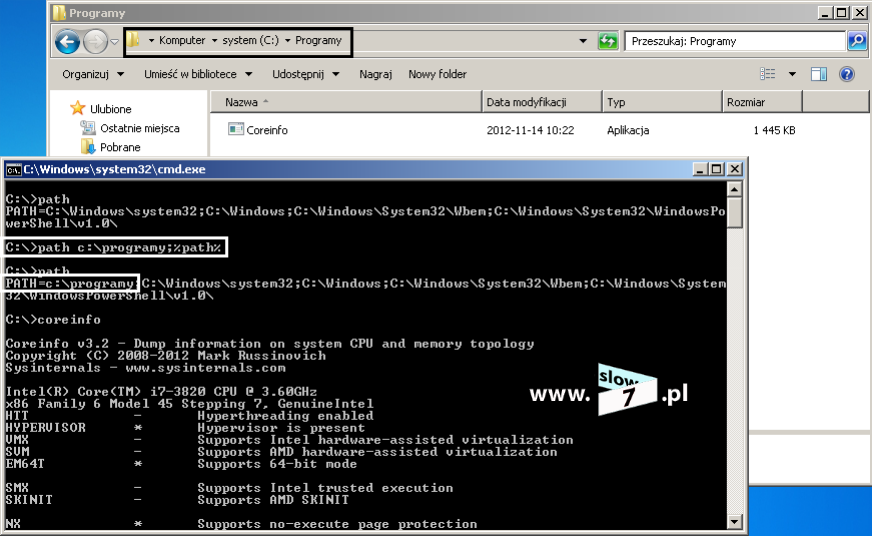Viewport: 872px width, 536px height.
Task: Select Pobrane in the navigation pane
Action: pos(120,147)
